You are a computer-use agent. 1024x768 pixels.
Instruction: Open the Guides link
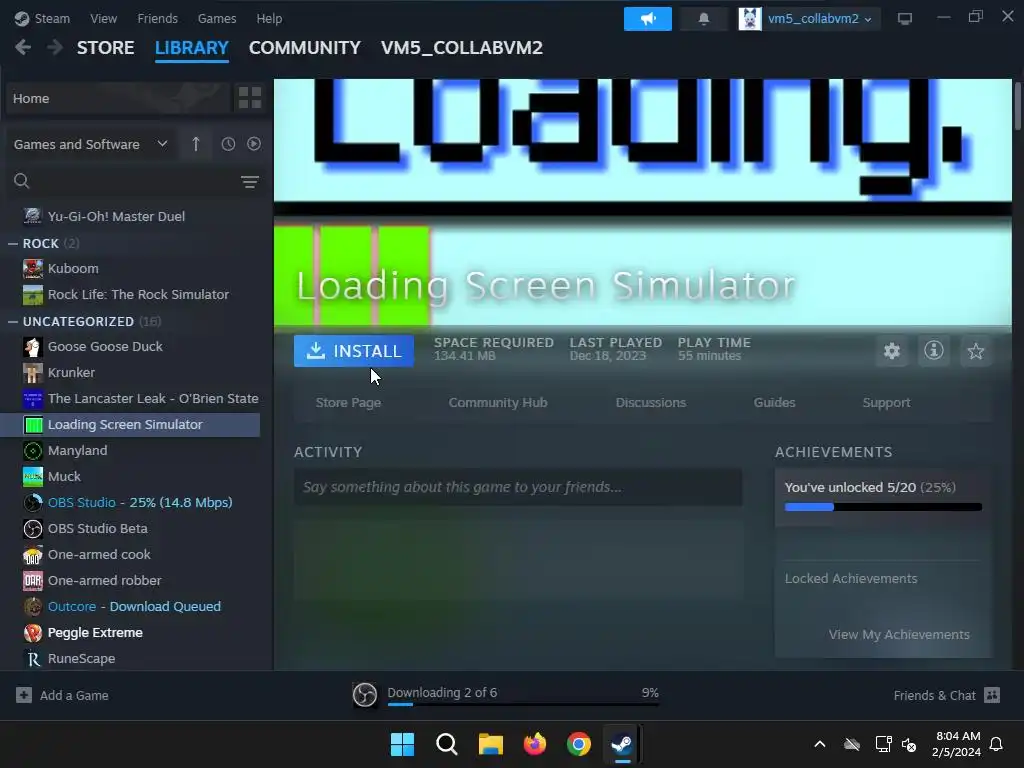tap(774, 403)
